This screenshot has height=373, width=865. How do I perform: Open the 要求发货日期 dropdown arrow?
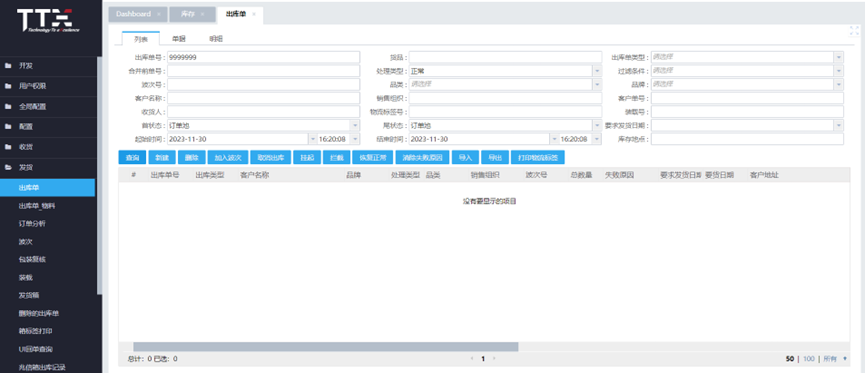(839, 125)
